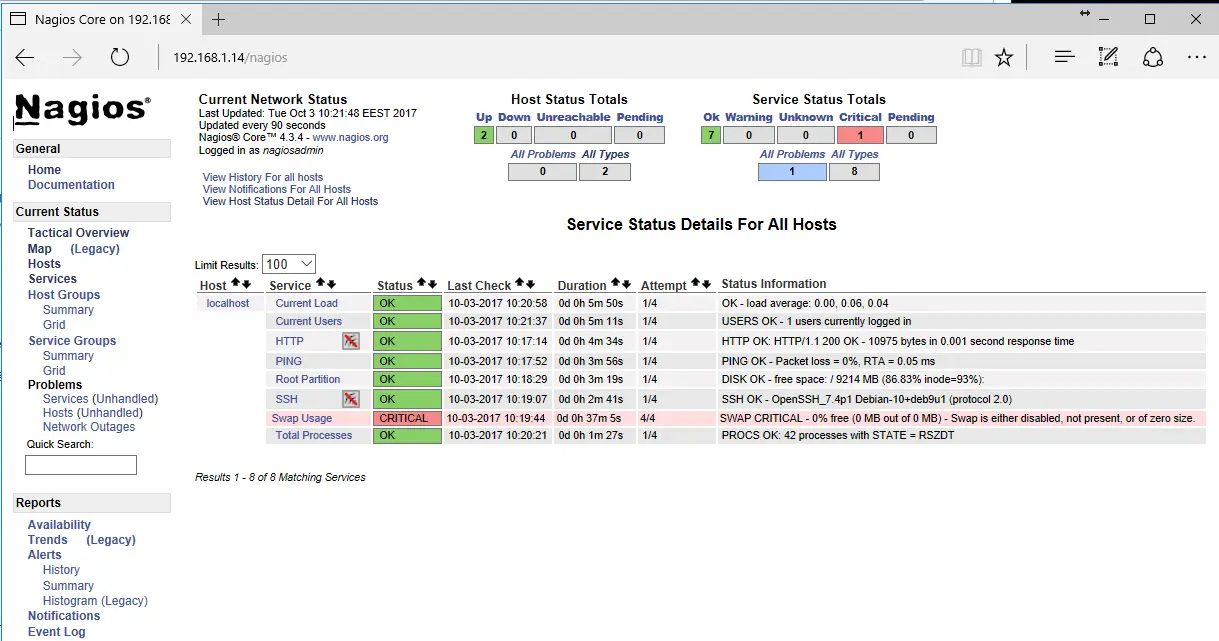This screenshot has width=1219, height=641.
Task: Open the browser More actions menu
Action: tap(1196, 58)
